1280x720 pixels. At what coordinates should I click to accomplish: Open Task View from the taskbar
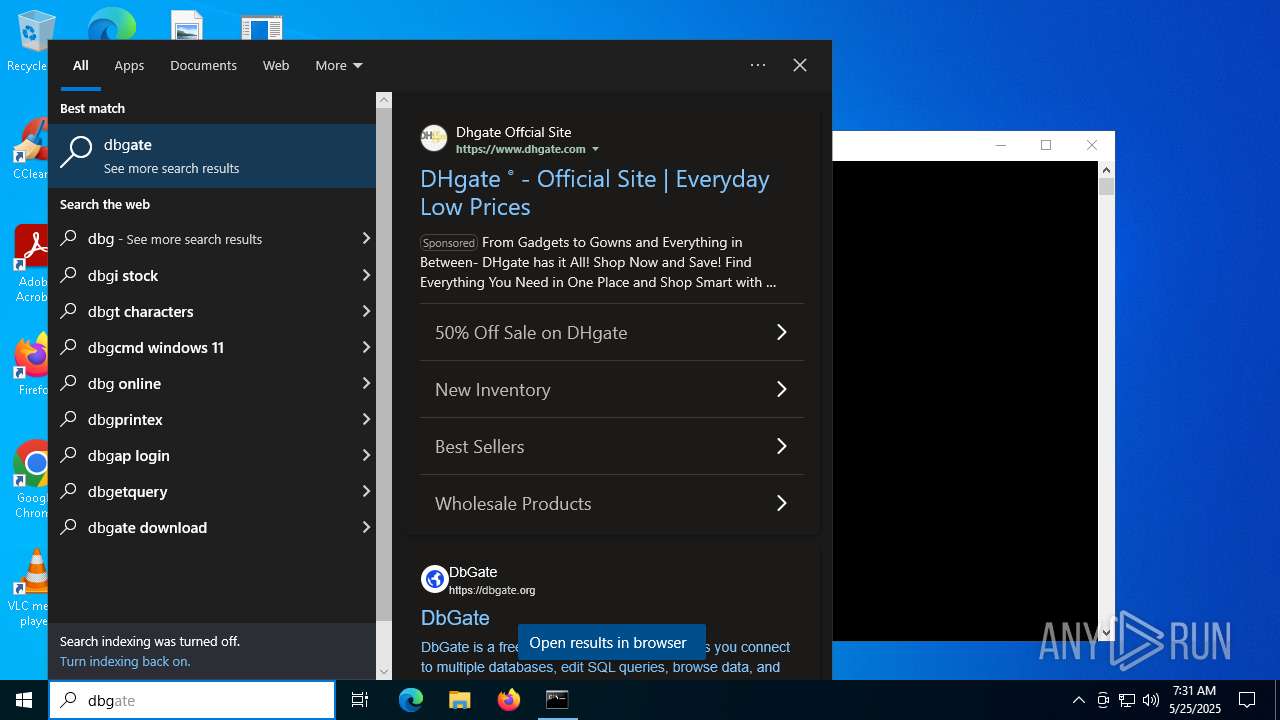pyautogui.click(x=360, y=700)
